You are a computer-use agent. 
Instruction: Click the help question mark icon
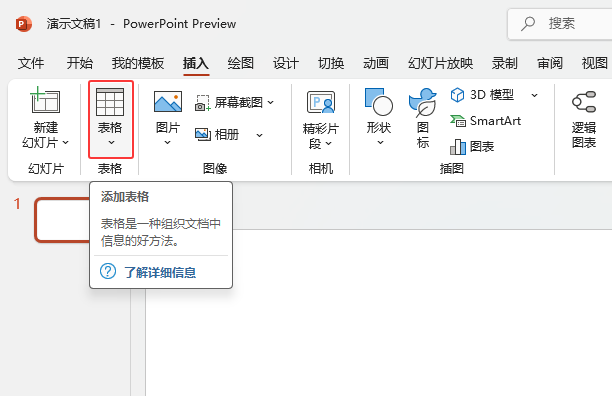coord(108,271)
